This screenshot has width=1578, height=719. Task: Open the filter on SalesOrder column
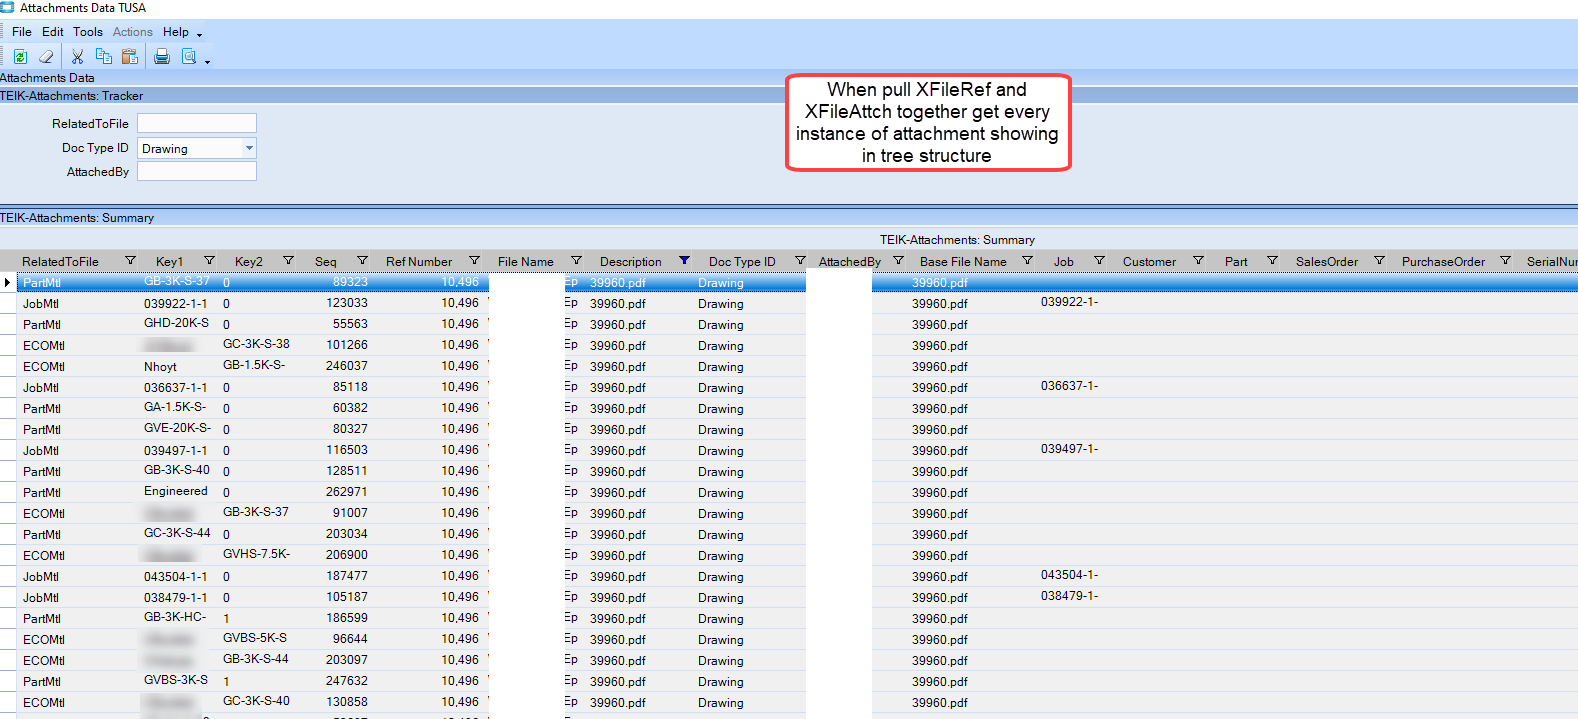1379,261
